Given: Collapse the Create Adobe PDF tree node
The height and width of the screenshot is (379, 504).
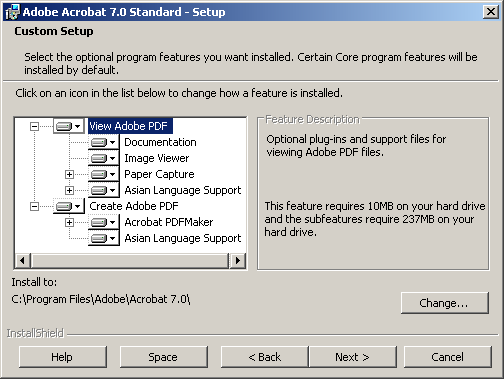Looking at the screenshot, I should 34,206.
